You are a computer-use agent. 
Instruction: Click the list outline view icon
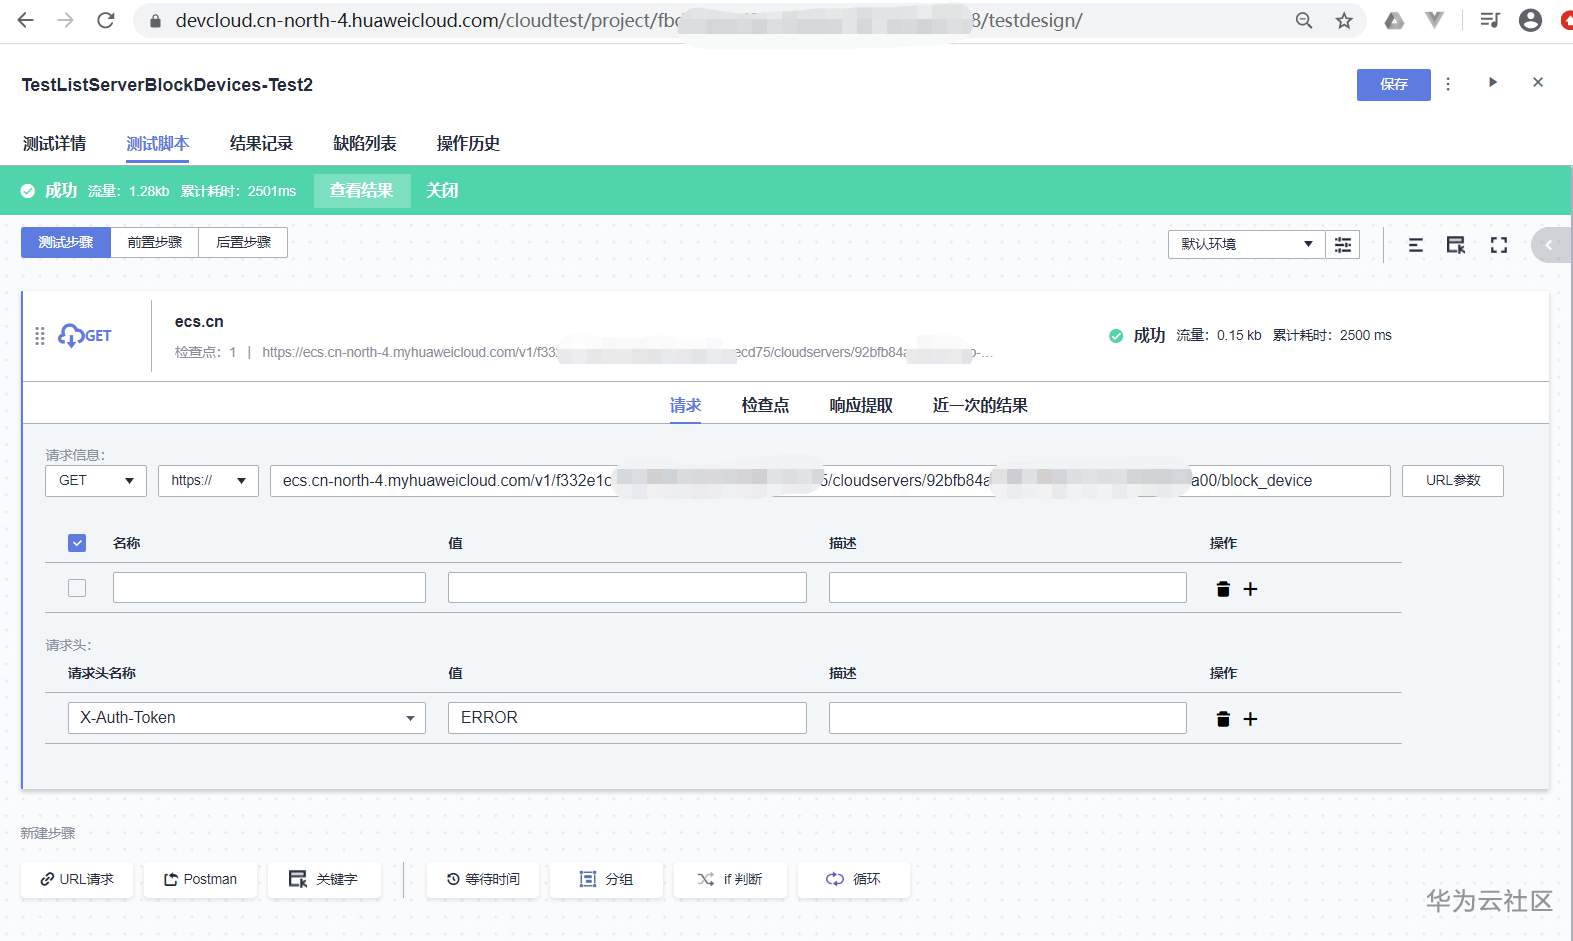[1415, 245]
